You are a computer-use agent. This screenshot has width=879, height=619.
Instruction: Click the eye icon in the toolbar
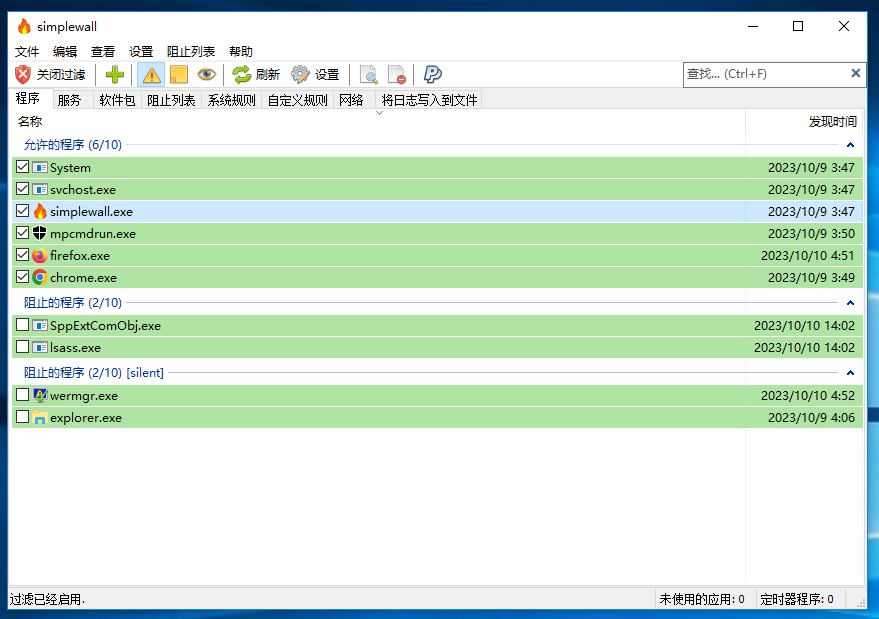(207, 74)
